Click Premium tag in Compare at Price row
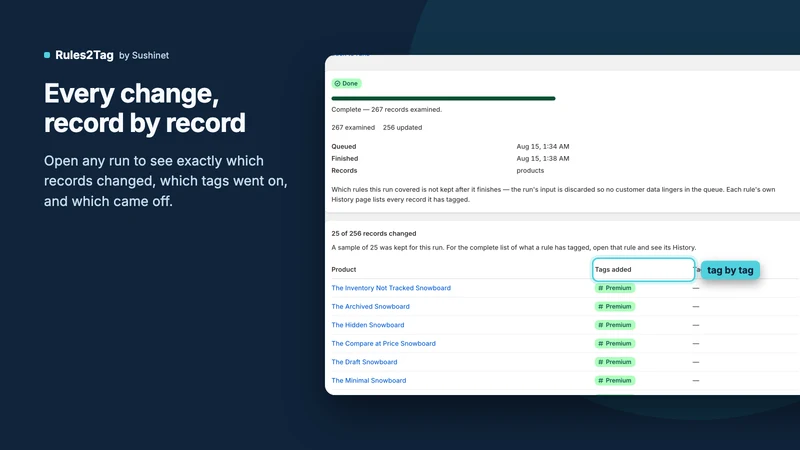Viewport: 800px width, 450px height. [615, 343]
